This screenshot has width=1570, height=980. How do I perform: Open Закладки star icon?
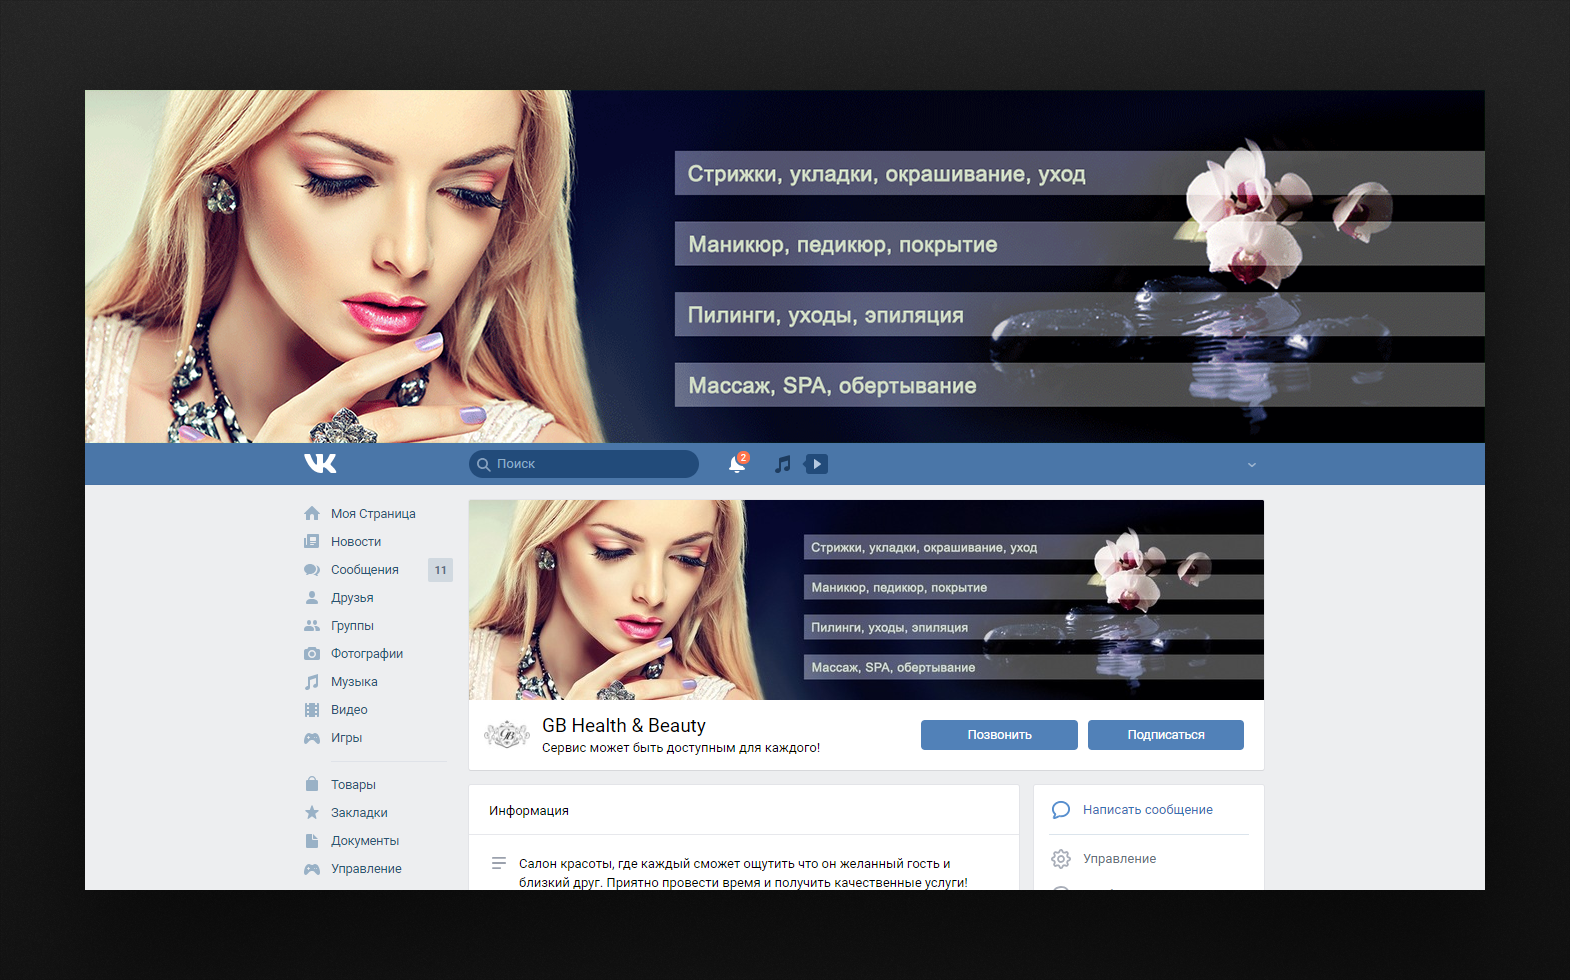coord(312,812)
